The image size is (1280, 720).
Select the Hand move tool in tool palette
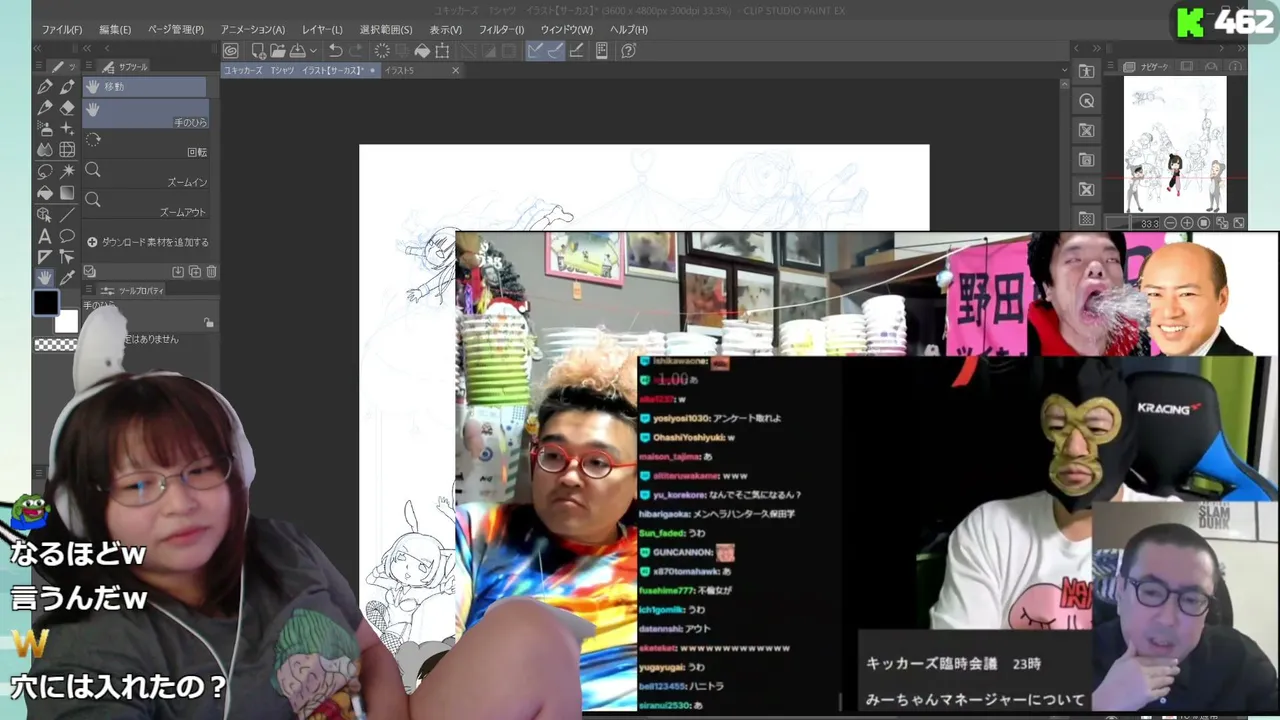(x=45, y=278)
